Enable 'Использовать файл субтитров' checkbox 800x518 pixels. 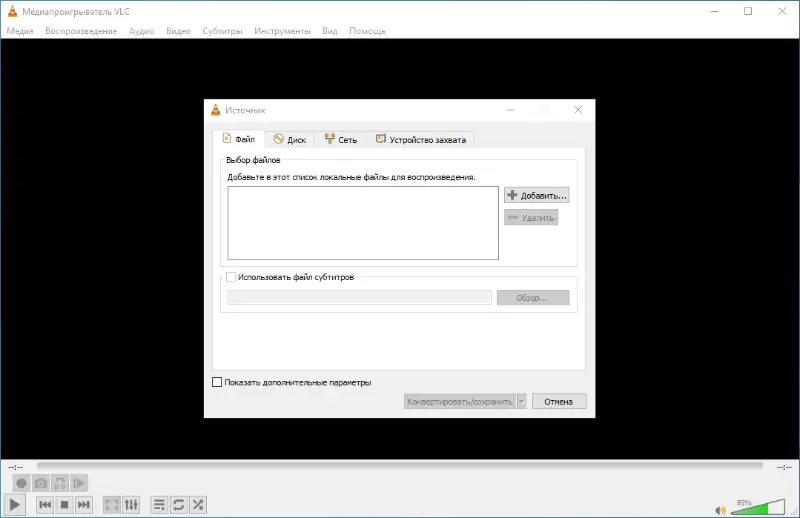(x=232, y=277)
